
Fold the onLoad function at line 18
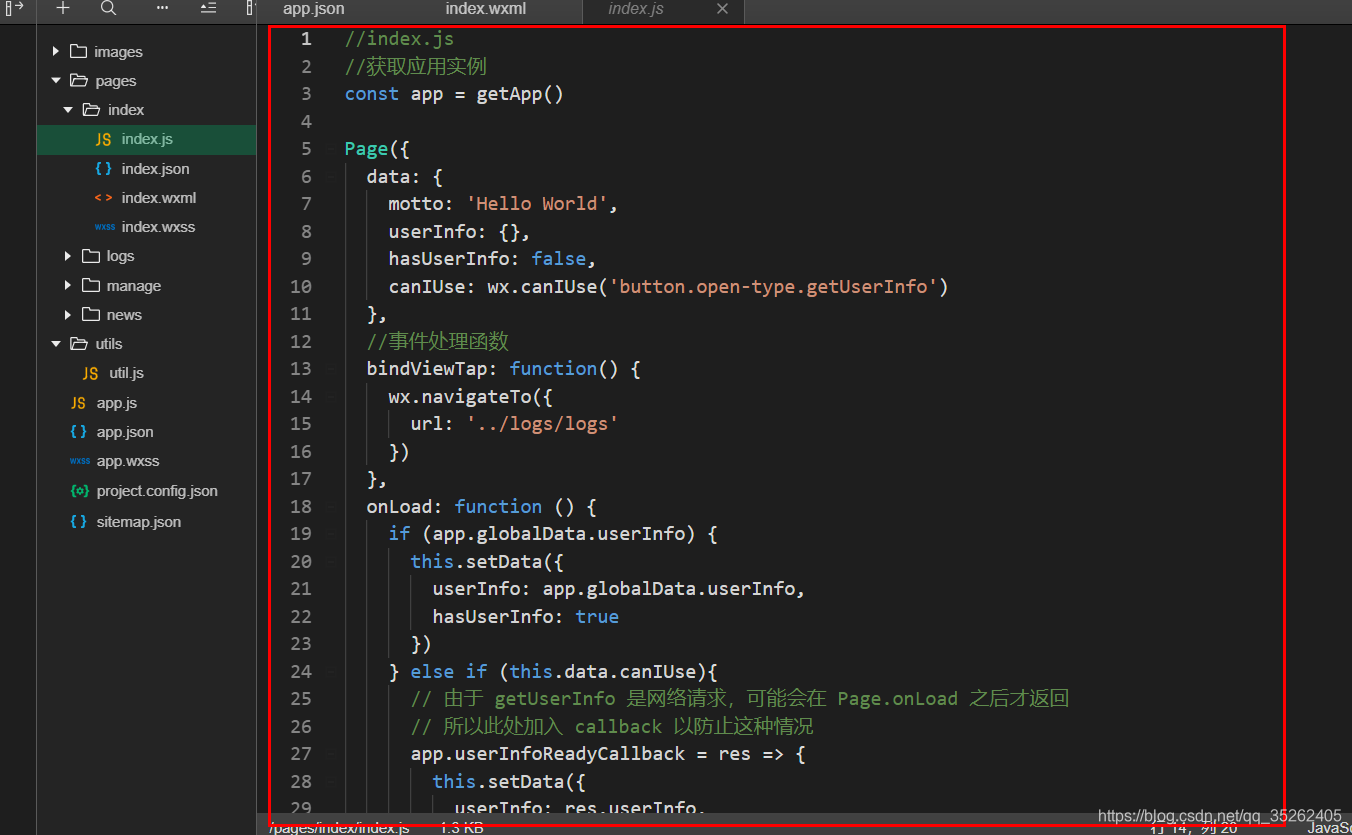pos(332,506)
